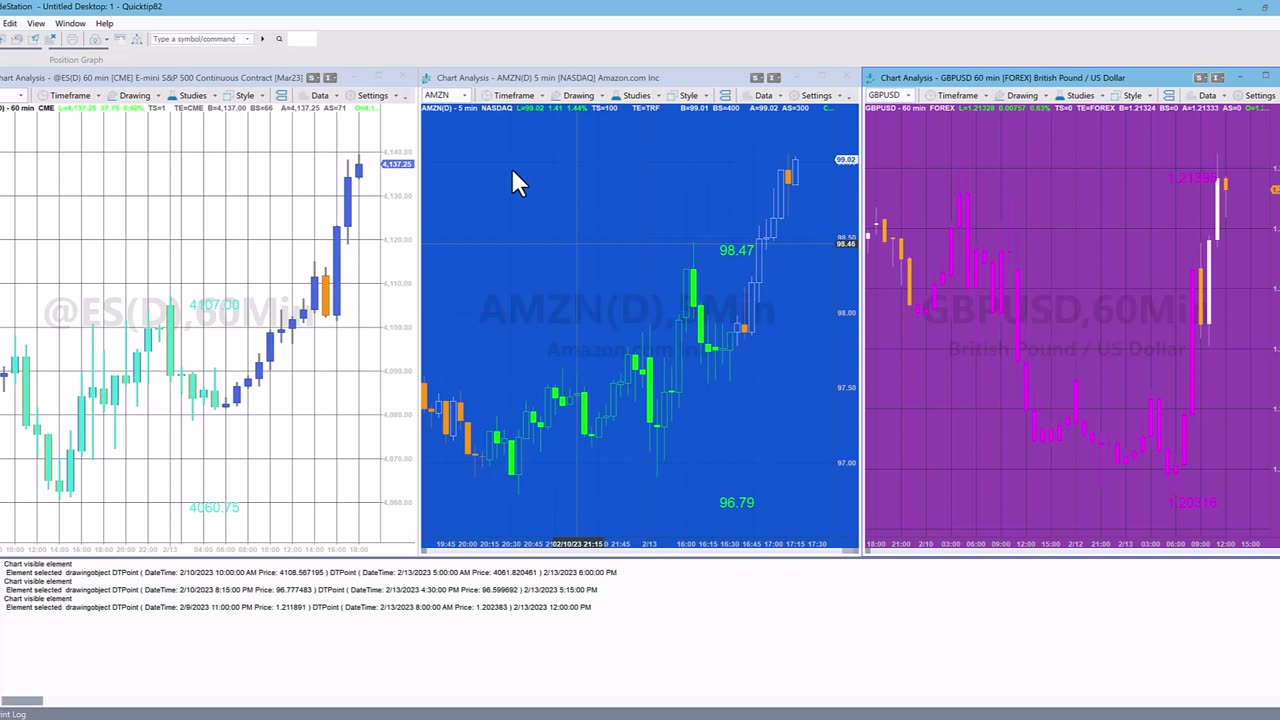Image resolution: width=1280 pixels, height=720 pixels.
Task: Click the print icon in main toolbar
Action: [x=72, y=39]
